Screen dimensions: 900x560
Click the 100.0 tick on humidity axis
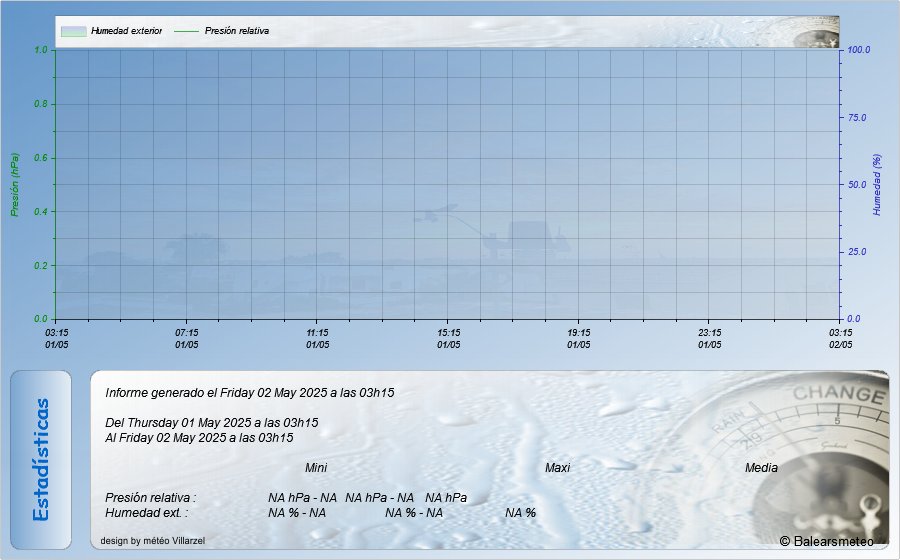pos(859,50)
